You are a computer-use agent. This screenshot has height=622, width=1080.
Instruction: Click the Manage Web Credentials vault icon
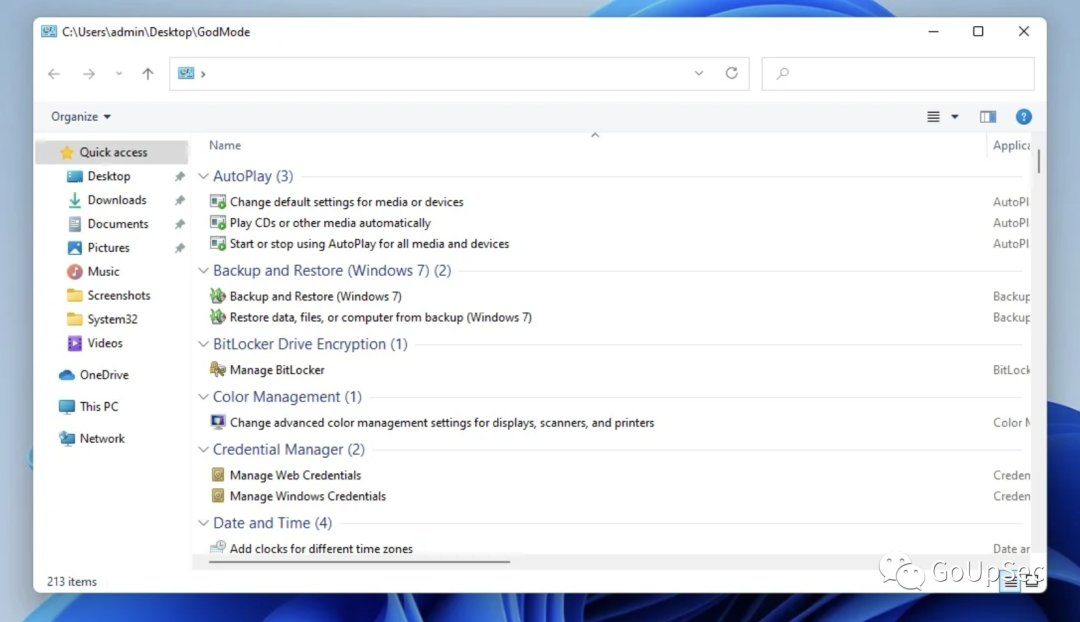[218, 475]
